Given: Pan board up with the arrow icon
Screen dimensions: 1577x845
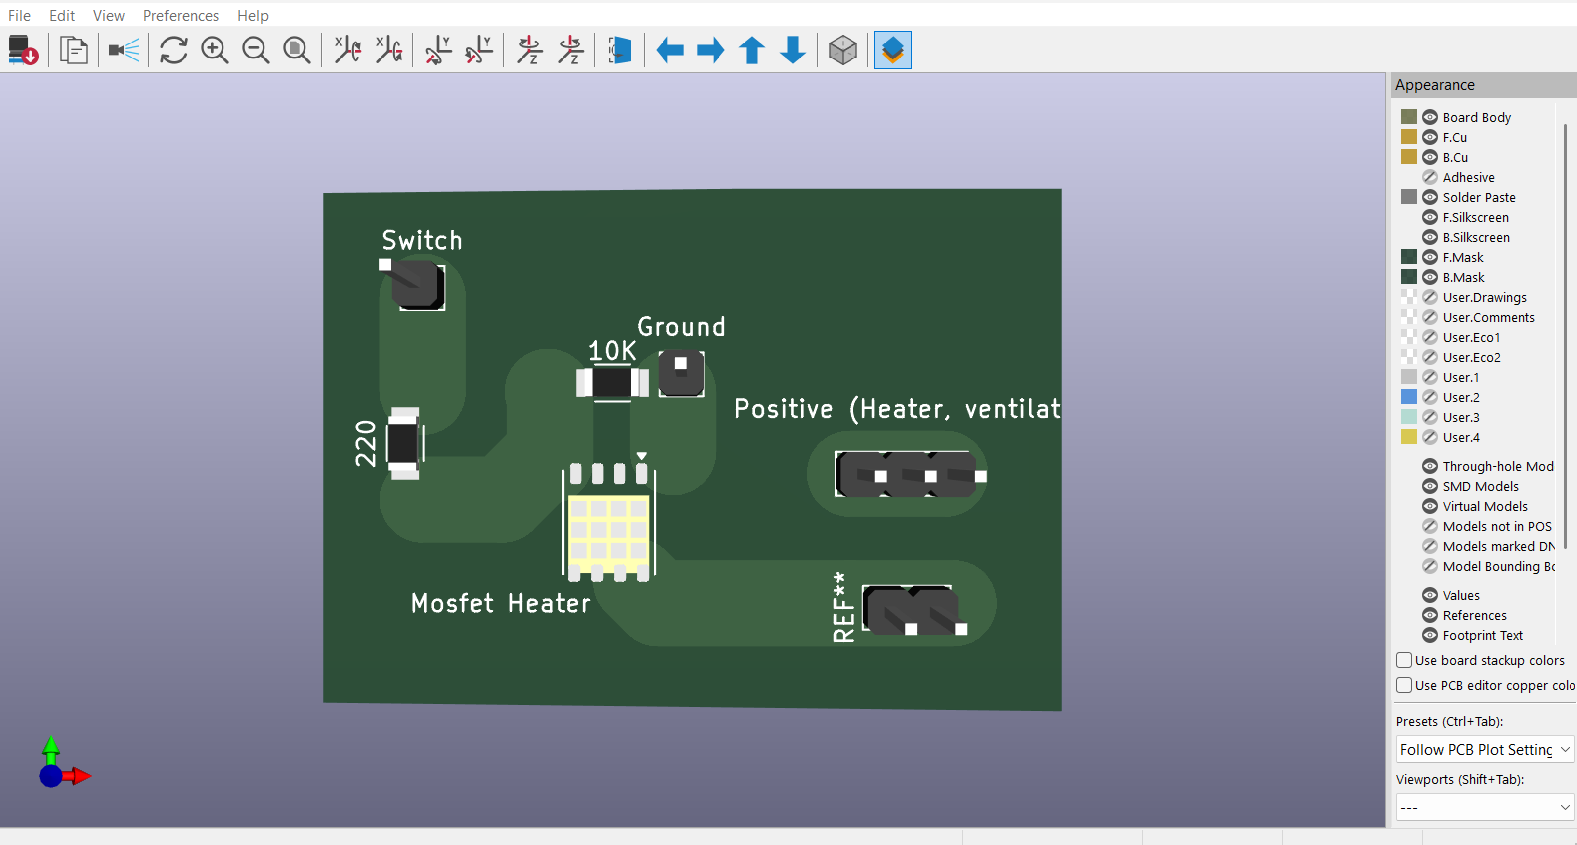Looking at the screenshot, I should click(x=752, y=50).
